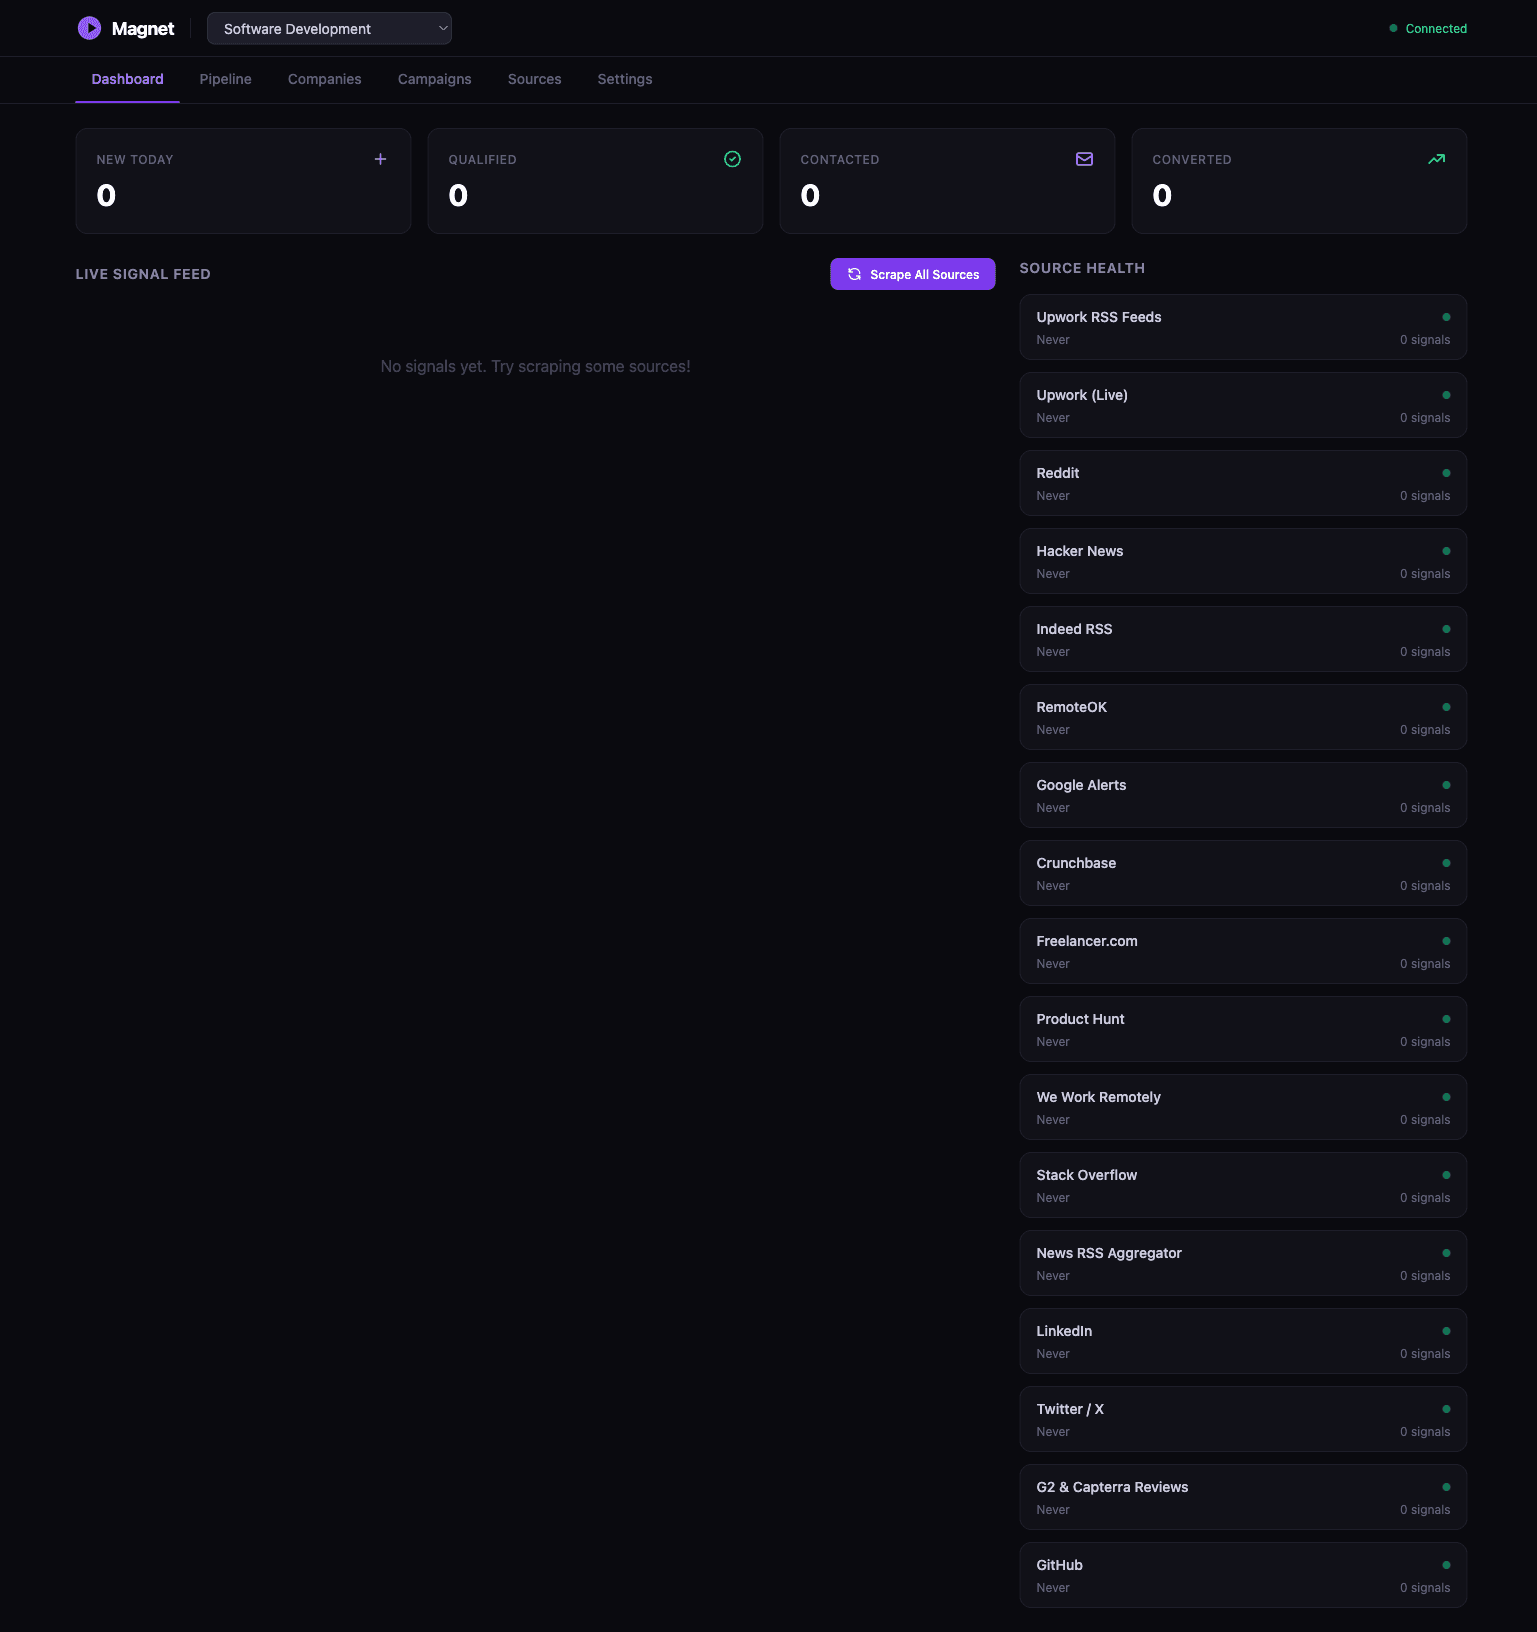
Task: Click the status dot for Twitter / X
Action: point(1446,1409)
